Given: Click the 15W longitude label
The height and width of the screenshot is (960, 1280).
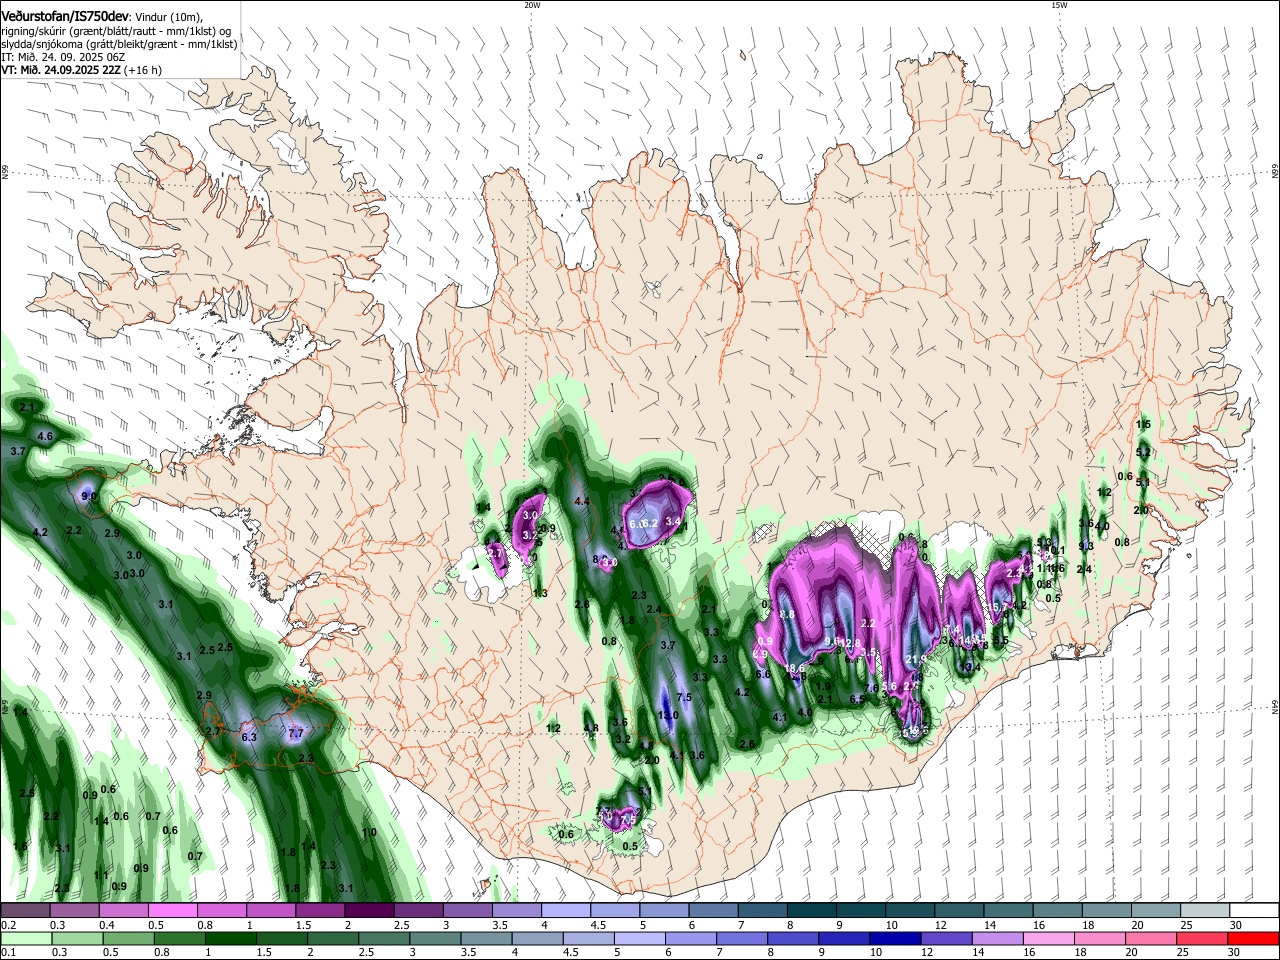Looking at the screenshot, I should point(1059,5).
